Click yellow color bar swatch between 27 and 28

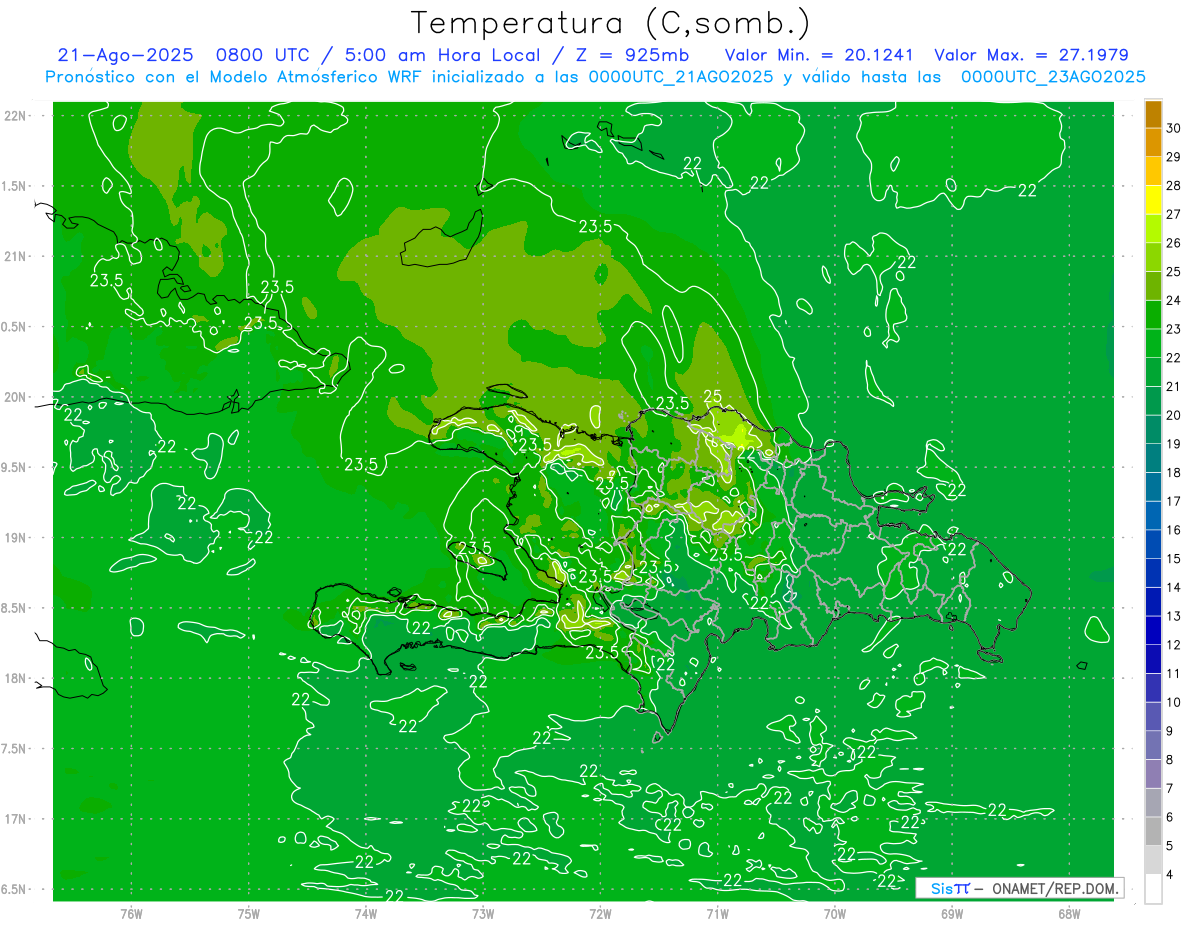click(1153, 200)
